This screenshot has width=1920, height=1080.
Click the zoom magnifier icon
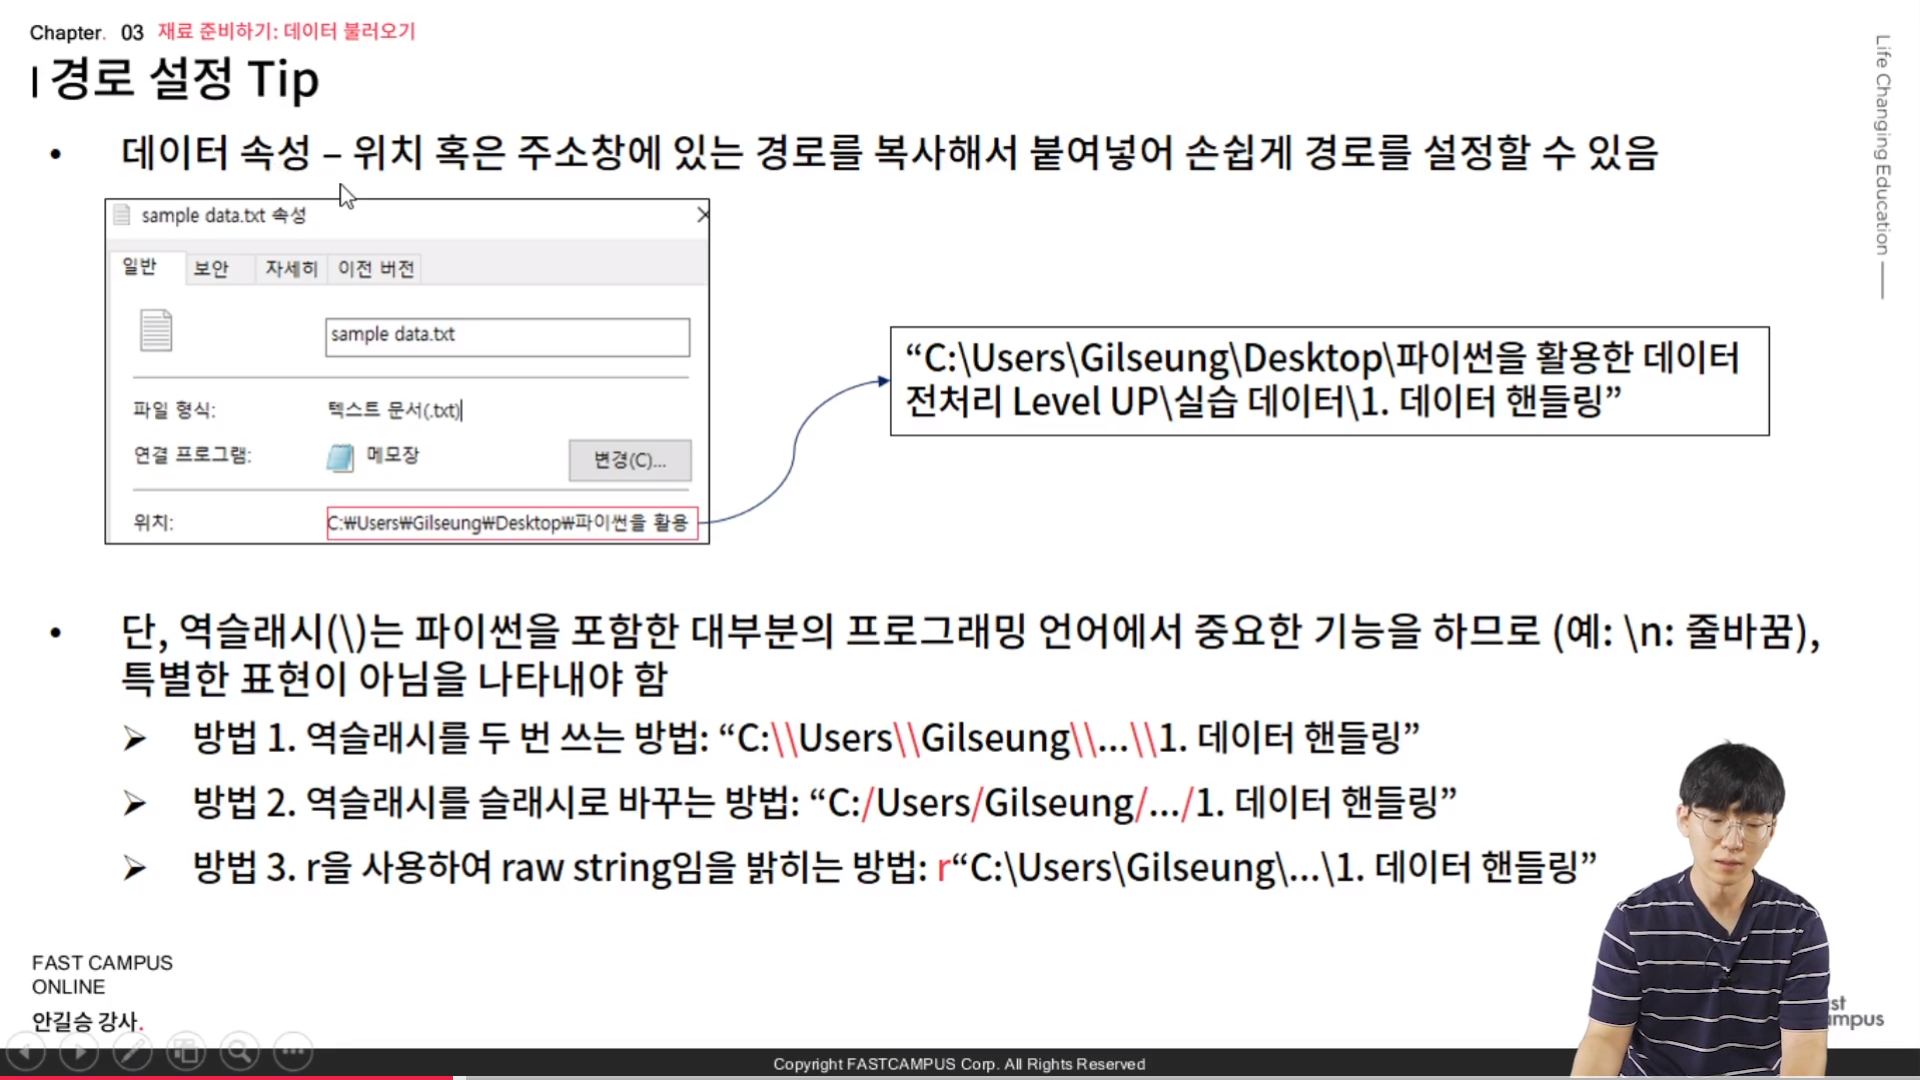point(239,1051)
